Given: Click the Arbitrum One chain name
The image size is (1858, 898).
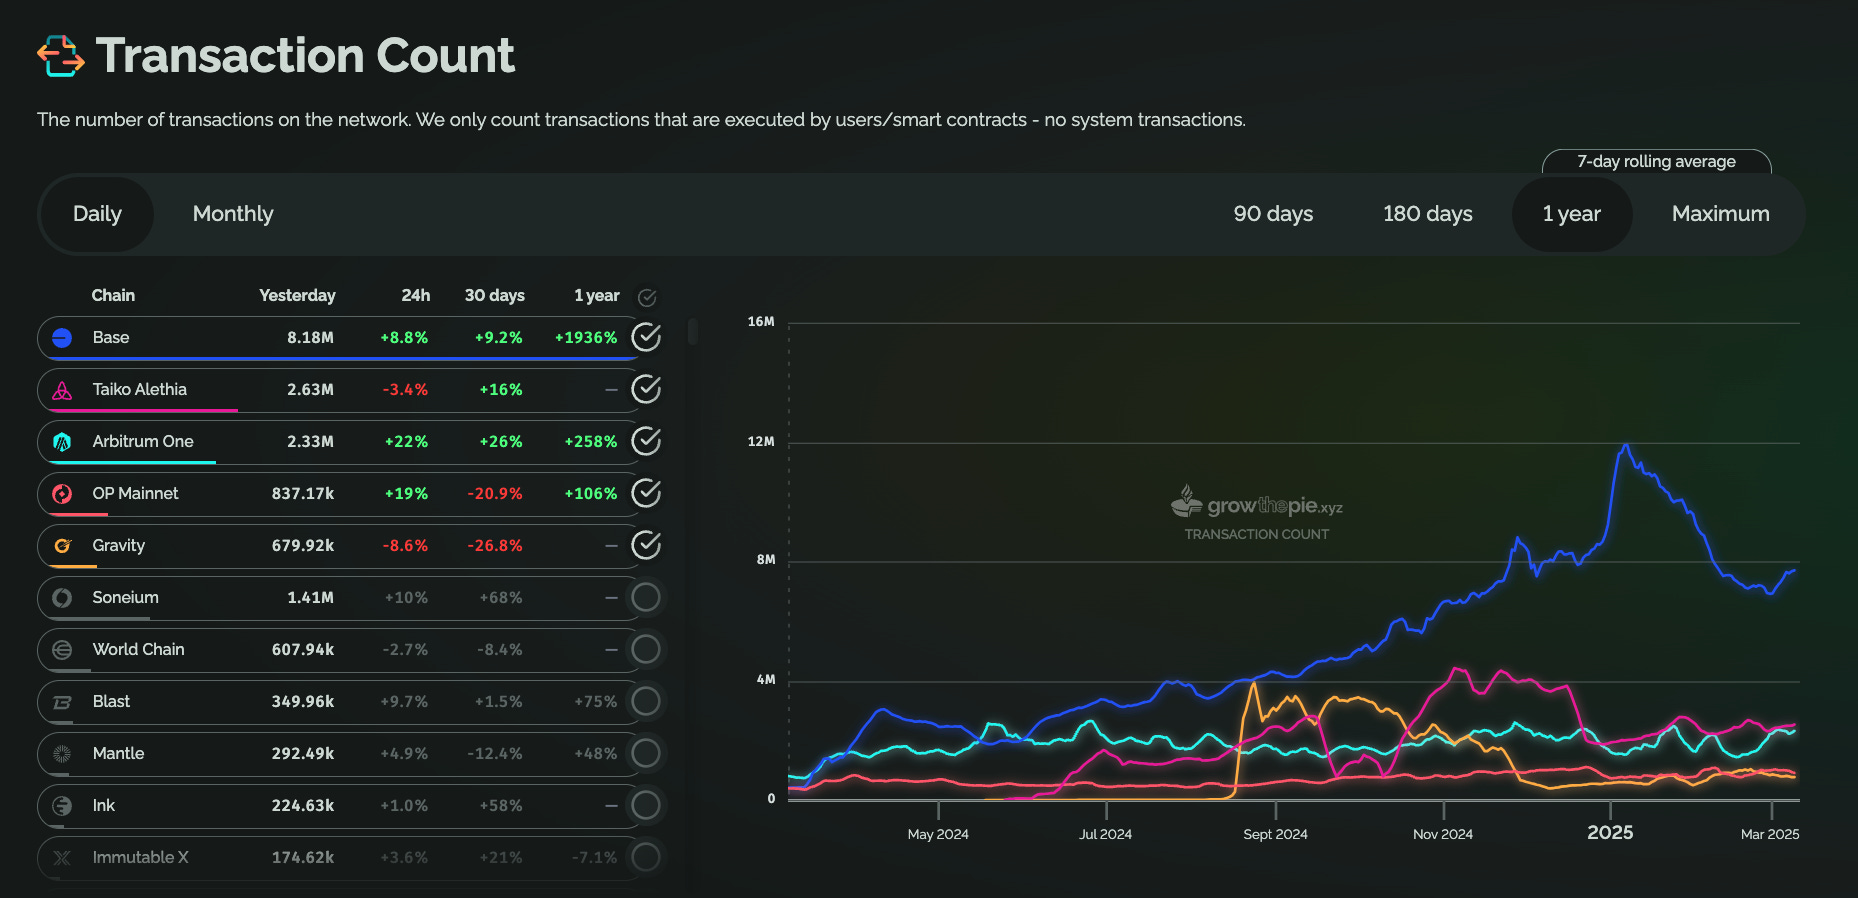Looking at the screenshot, I should coord(143,442).
